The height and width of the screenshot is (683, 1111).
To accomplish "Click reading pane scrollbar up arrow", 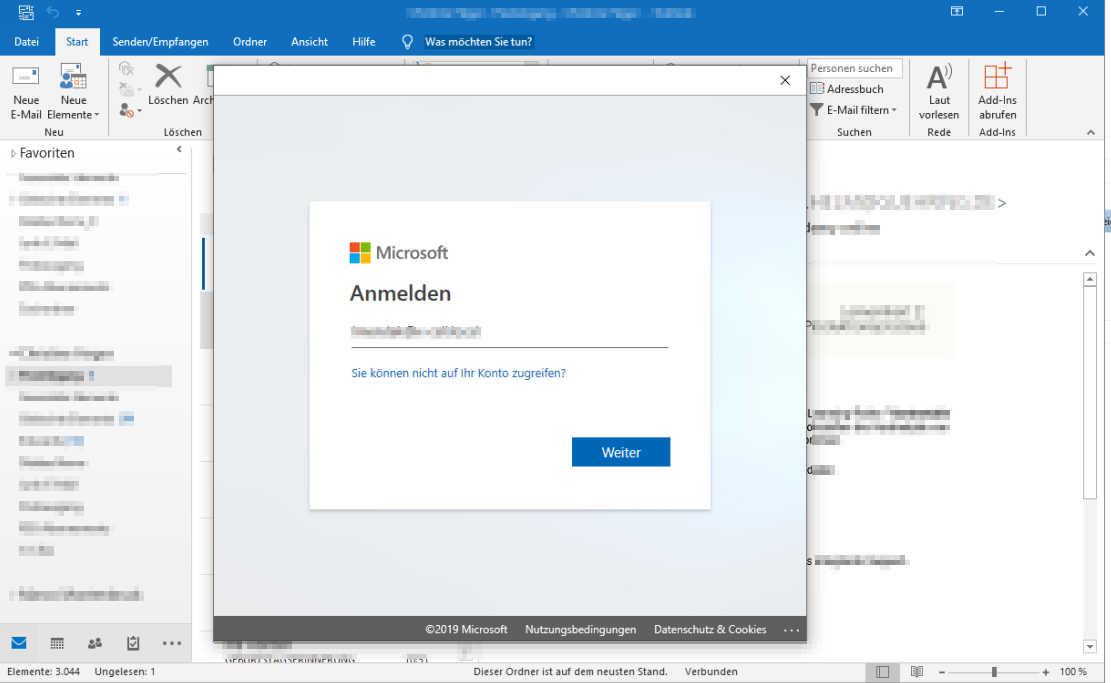I will coord(1090,279).
